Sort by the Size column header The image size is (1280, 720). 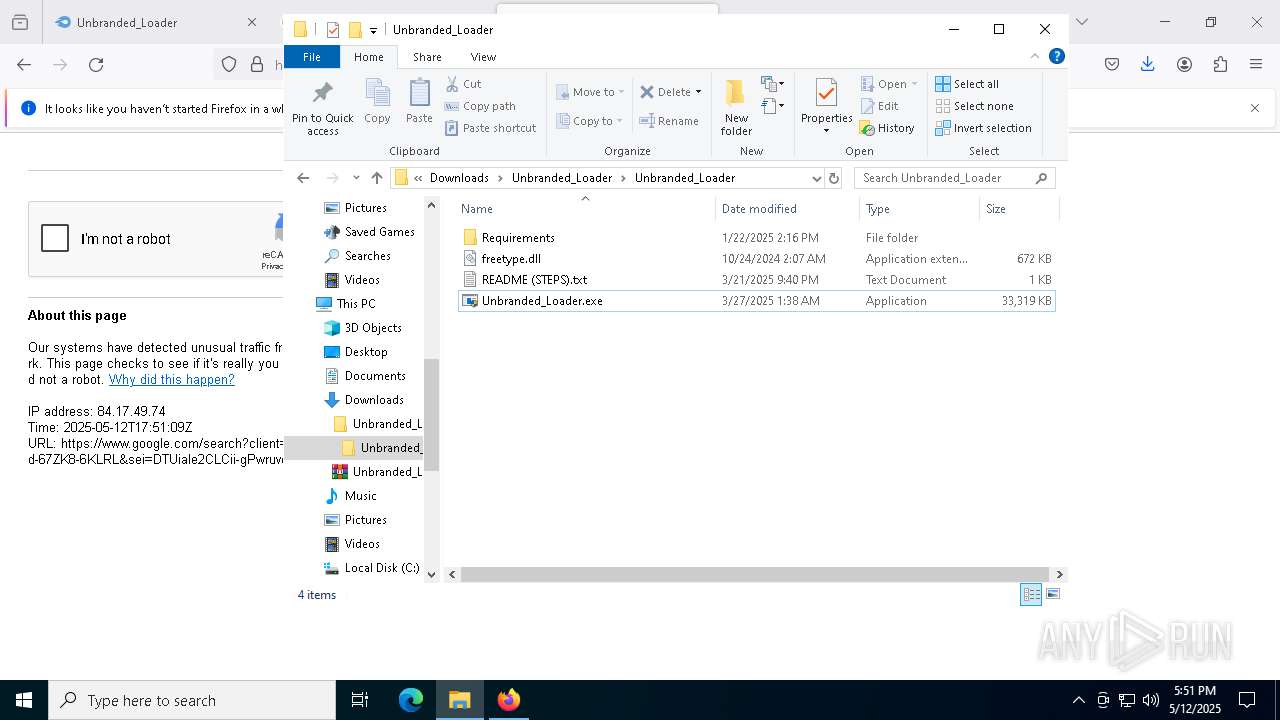[1018, 209]
